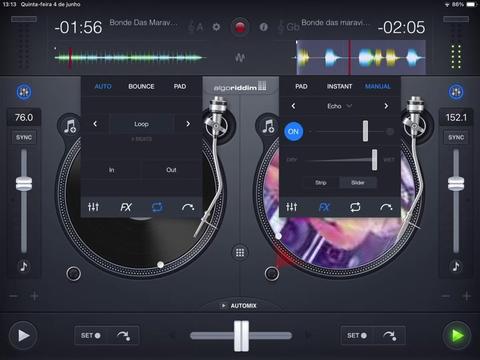Tap the right deck key indicator Gb
Viewport: 480px width, 360px height.
coord(289,27)
